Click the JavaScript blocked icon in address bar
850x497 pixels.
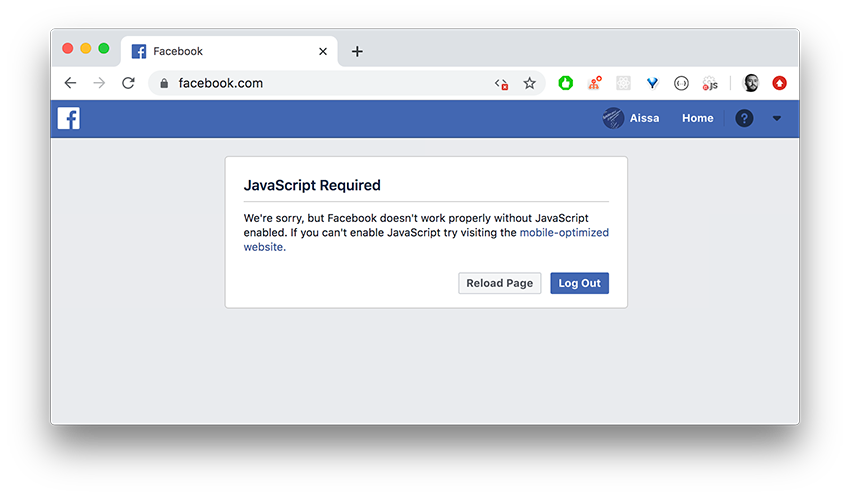501,83
